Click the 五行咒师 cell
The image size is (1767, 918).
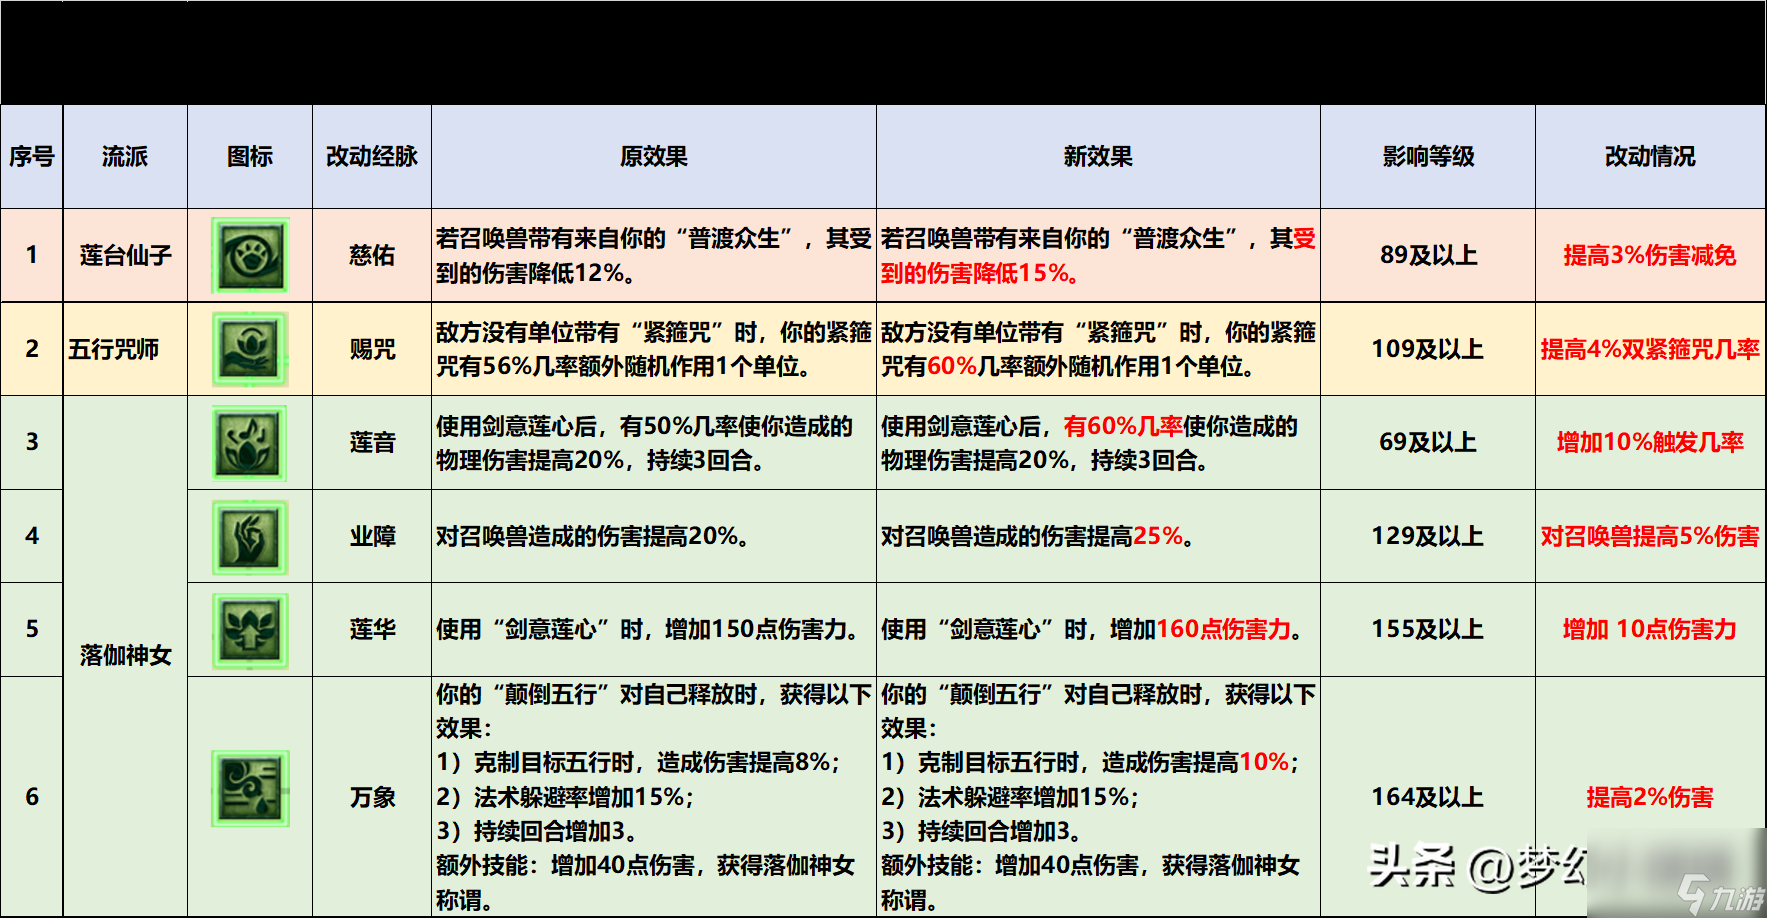click(125, 349)
